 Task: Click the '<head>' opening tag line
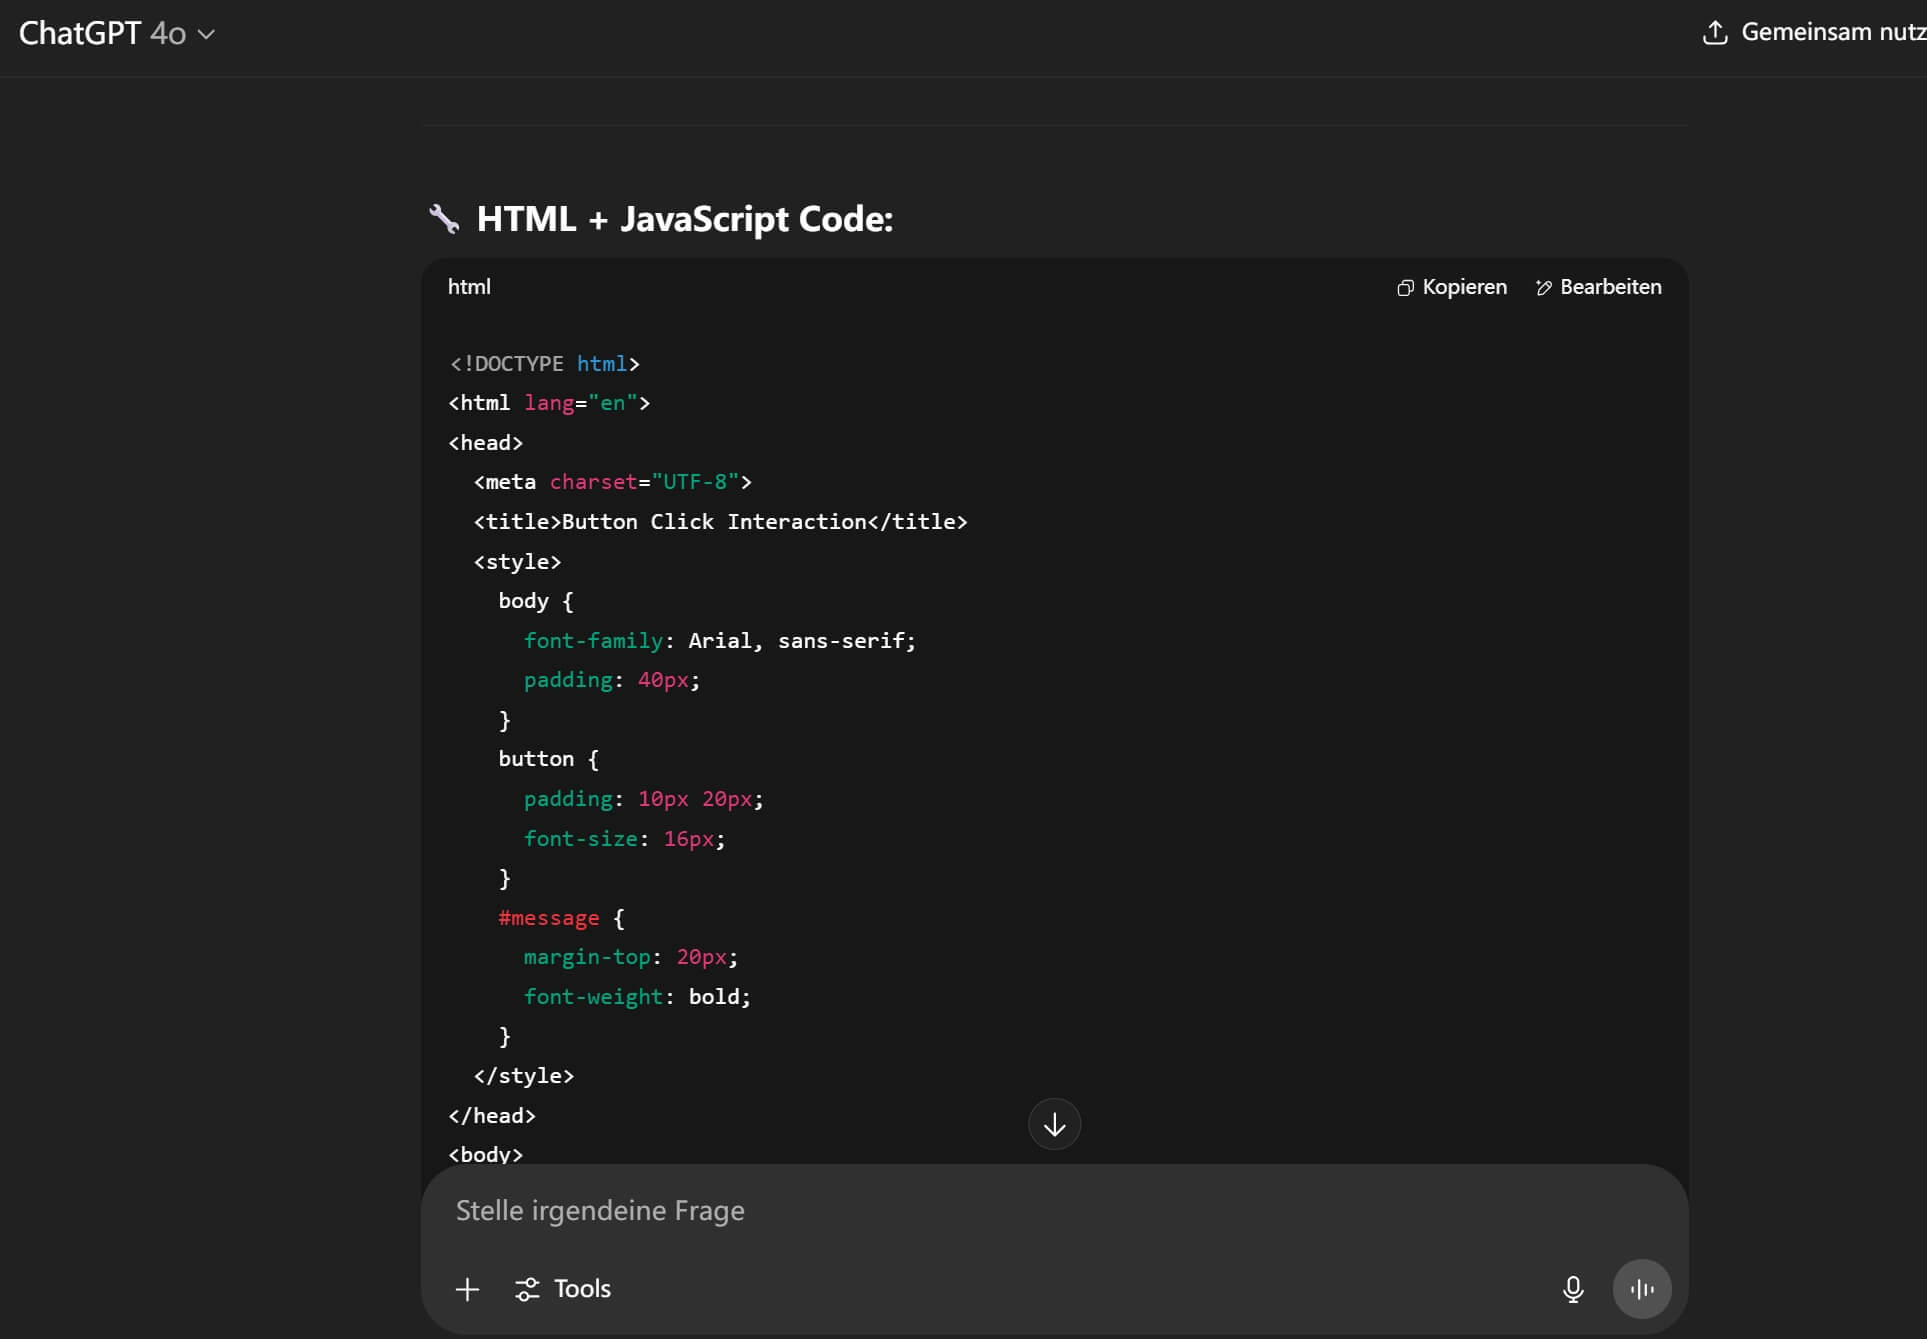click(x=485, y=443)
